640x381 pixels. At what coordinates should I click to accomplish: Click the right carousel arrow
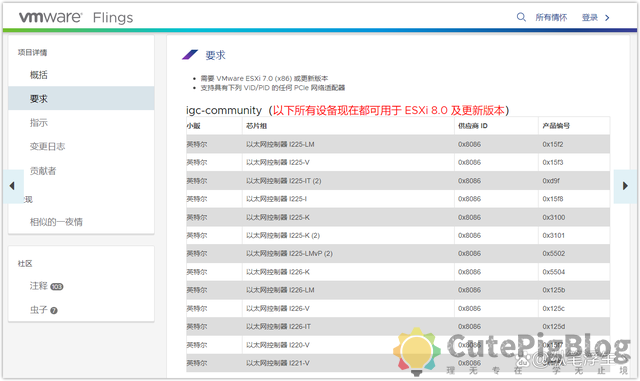pyautogui.click(x=625, y=186)
